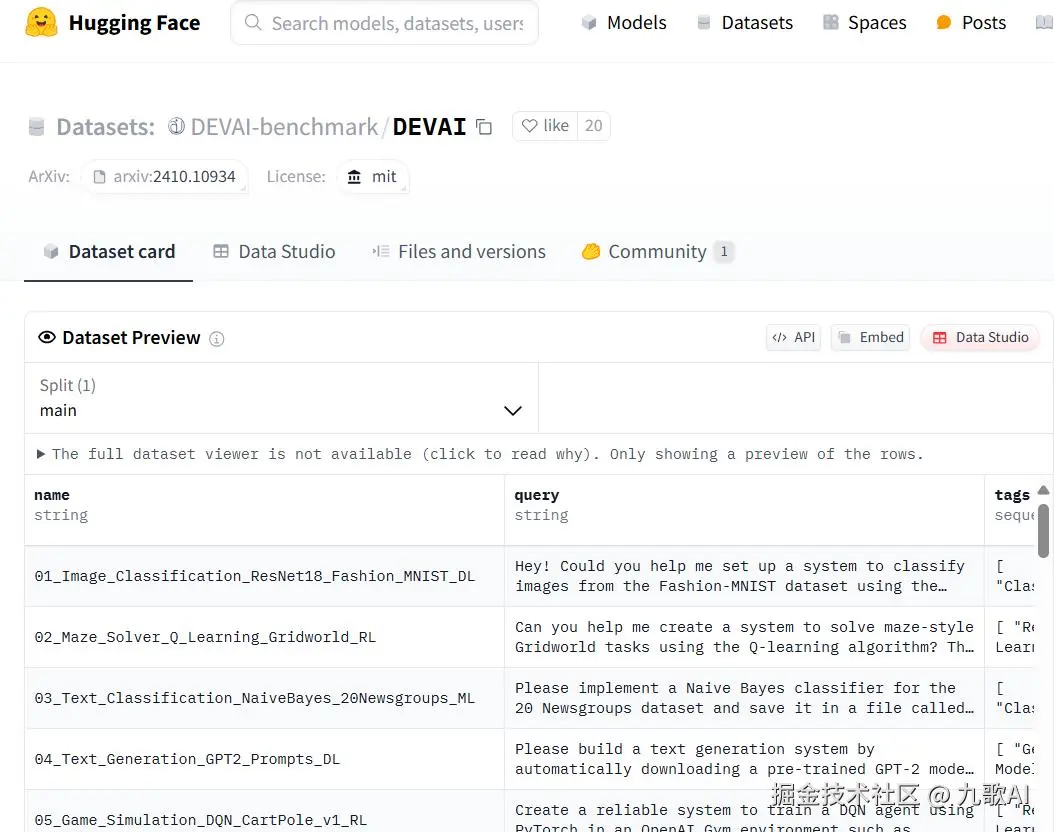Screen dimensions: 1054x832
Task: Click the query cell starting "Create a reliable system"
Action: coord(744,812)
